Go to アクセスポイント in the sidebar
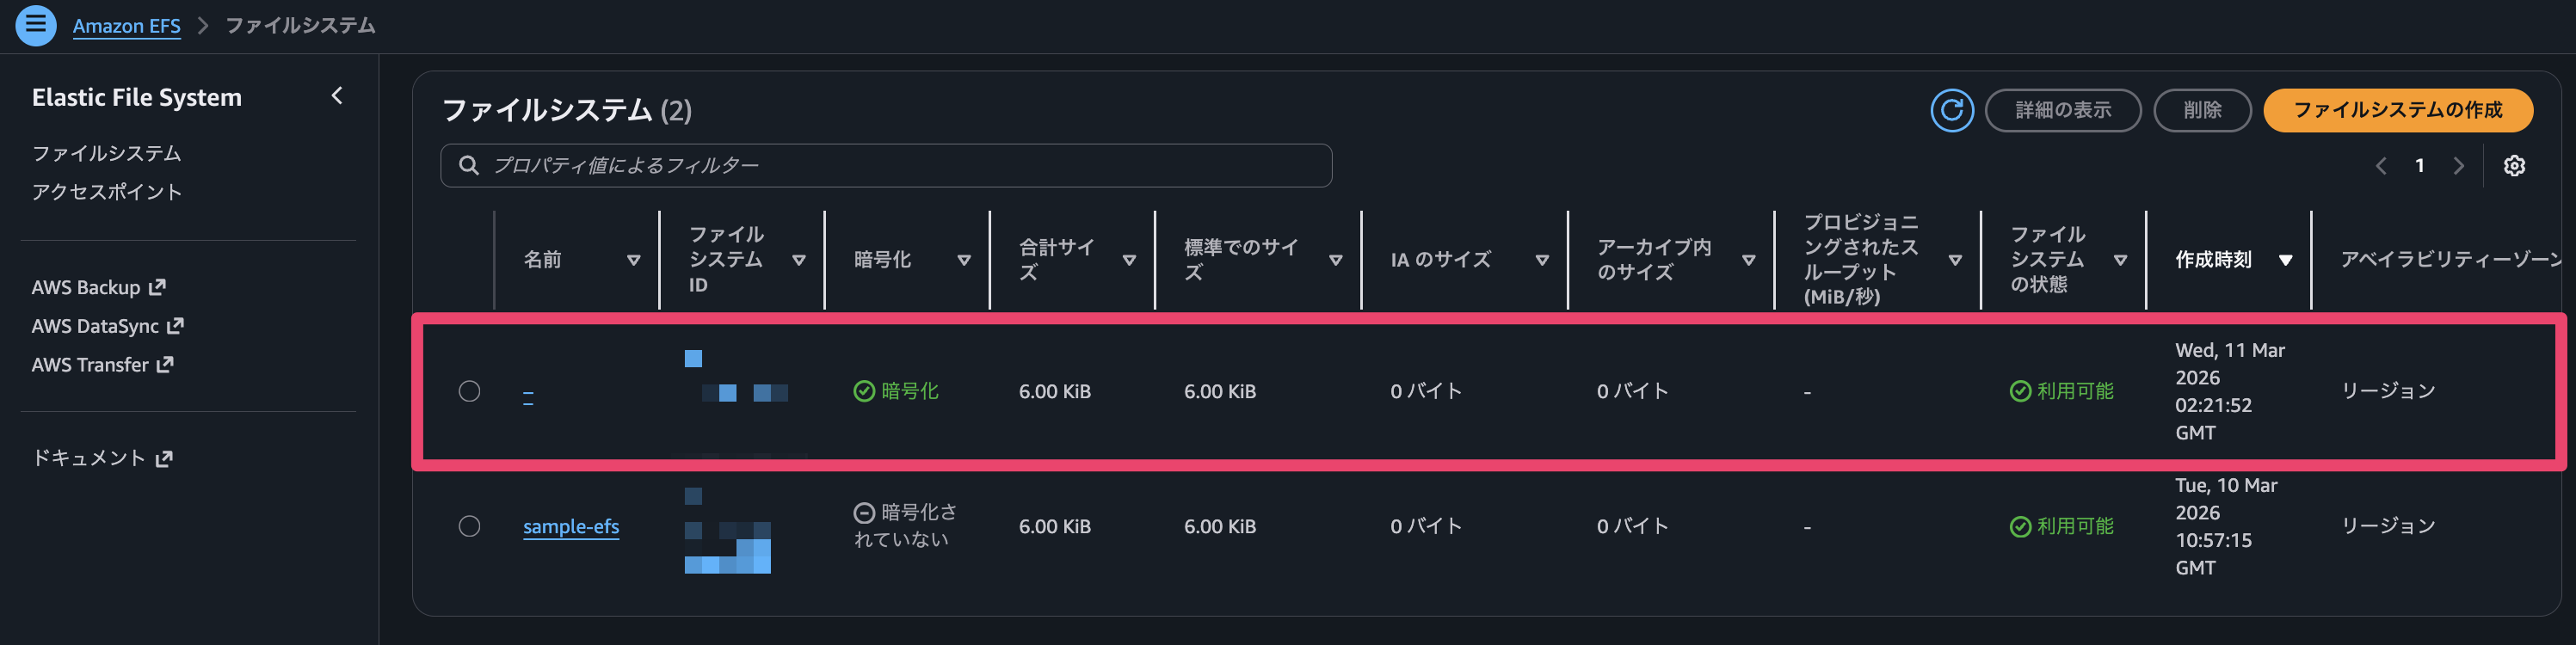The height and width of the screenshot is (645, 2576). pos(106,192)
